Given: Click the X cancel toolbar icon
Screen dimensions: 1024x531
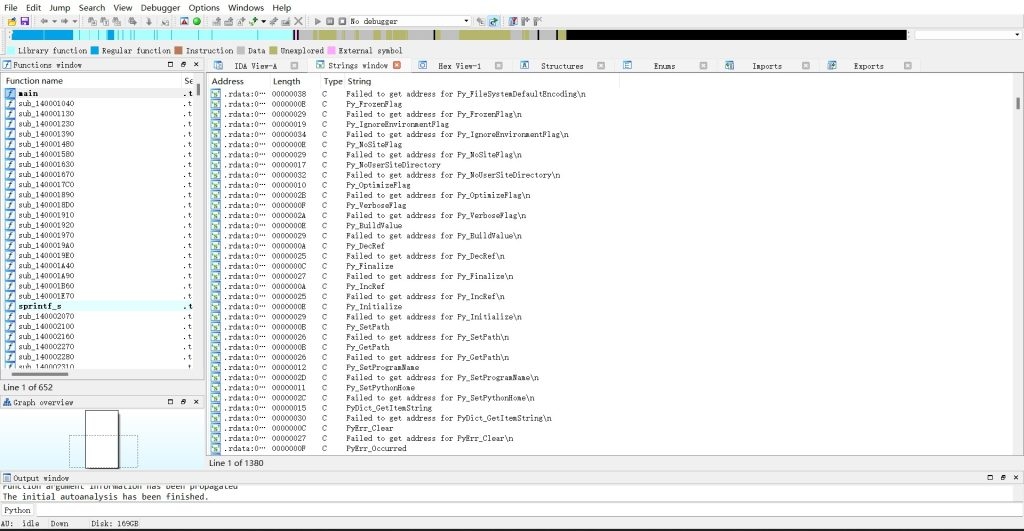Looking at the screenshot, I should click(x=298, y=21).
